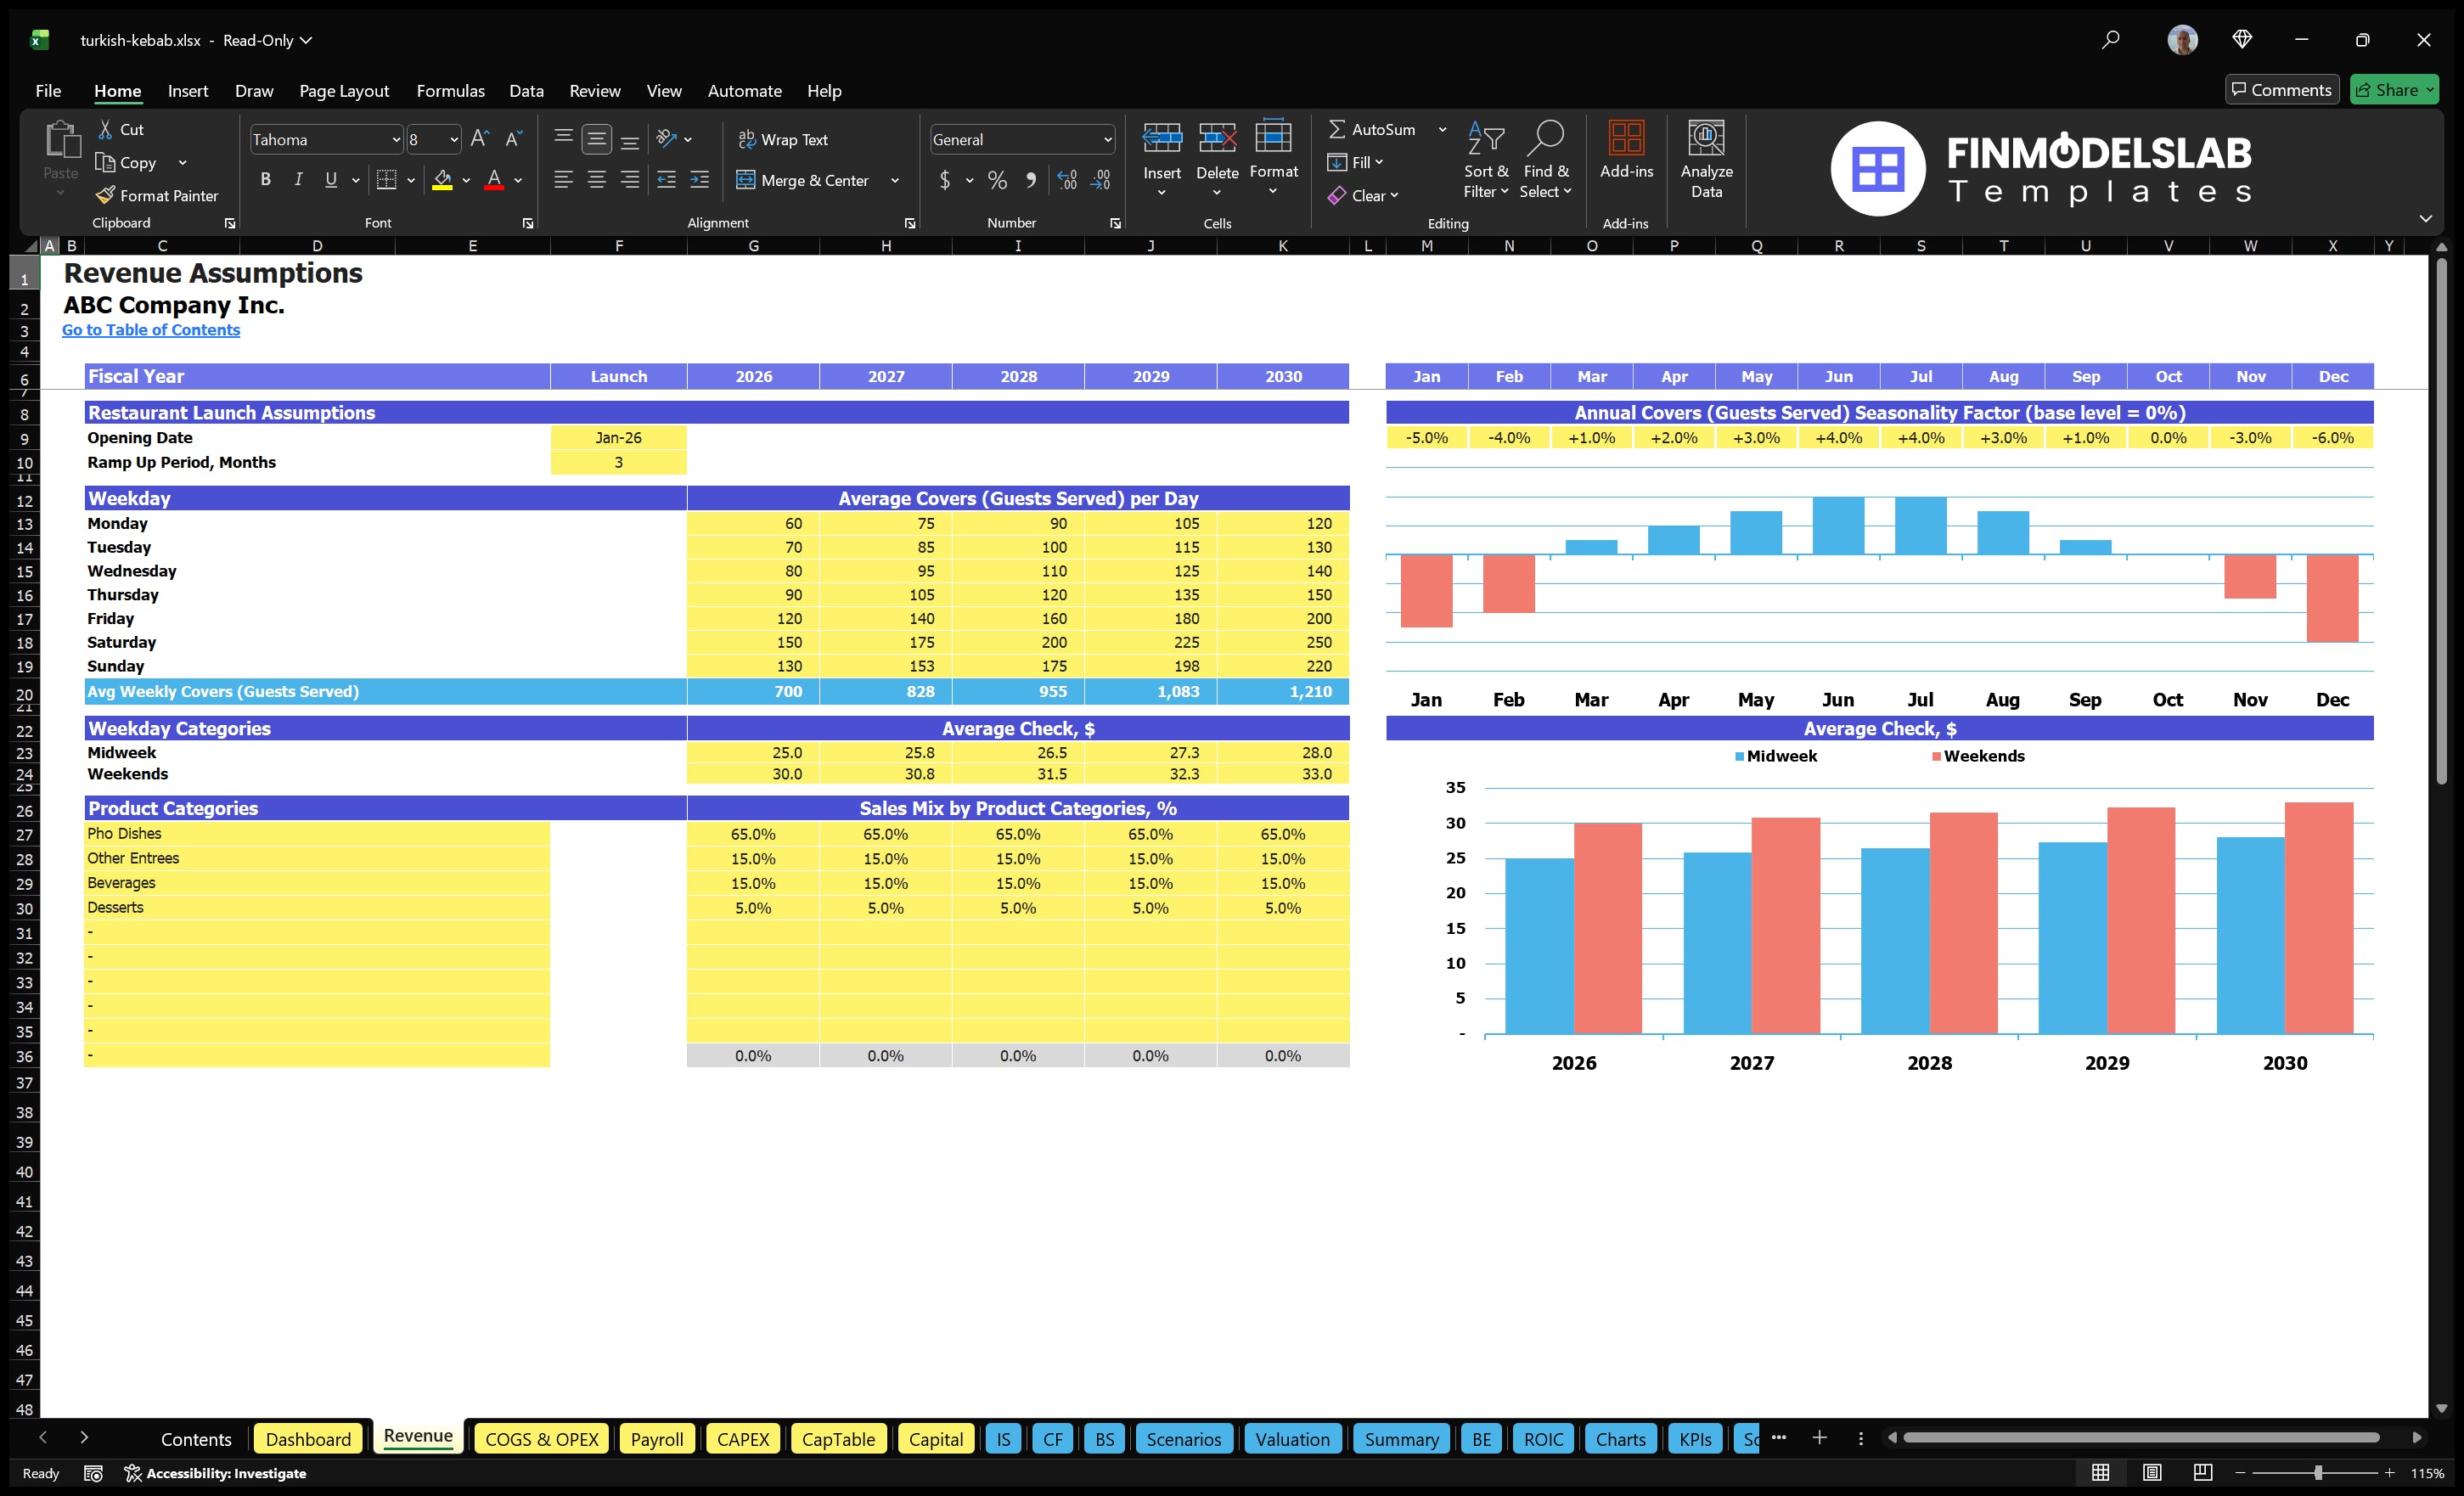2464x1496 pixels.
Task: Click the Go to Table of Contents link
Action: pos(151,329)
